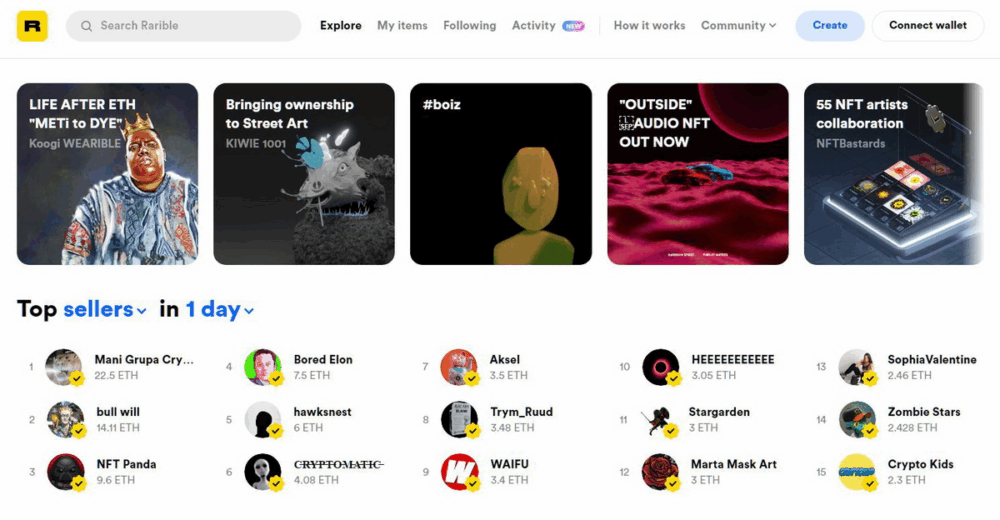Open the #boiz featured card
This screenshot has width=1000, height=520.
click(501, 174)
